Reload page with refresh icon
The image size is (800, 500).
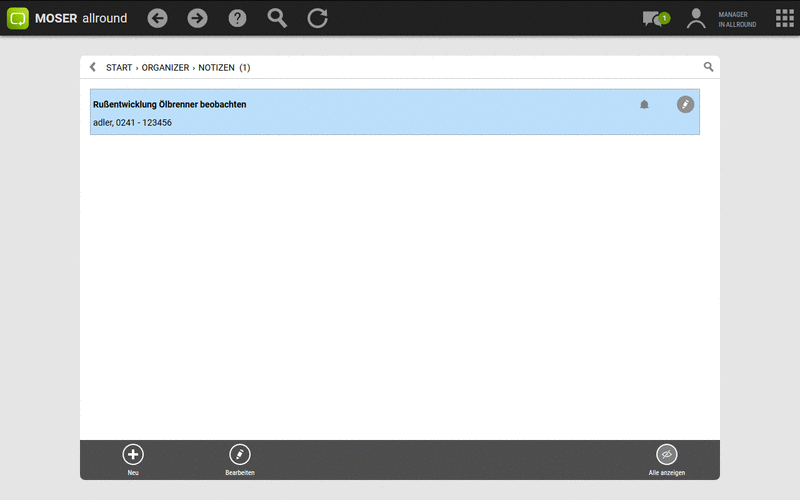317,18
